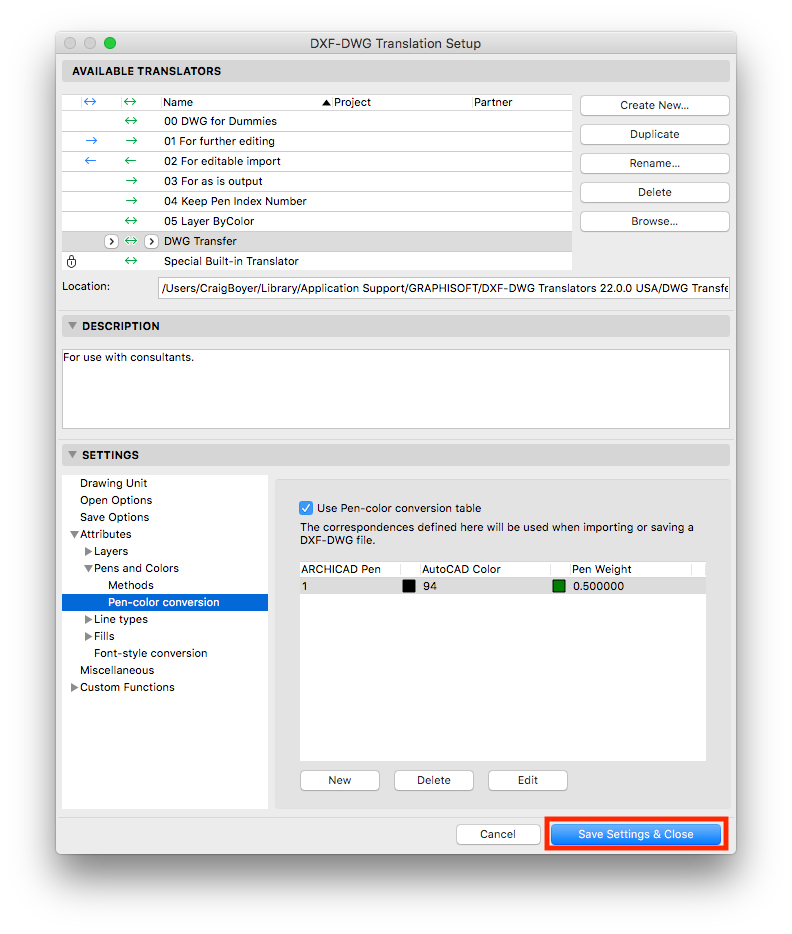Click green import arrow for 02 For editable import
This screenshot has height=934, width=792.
(130, 161)
